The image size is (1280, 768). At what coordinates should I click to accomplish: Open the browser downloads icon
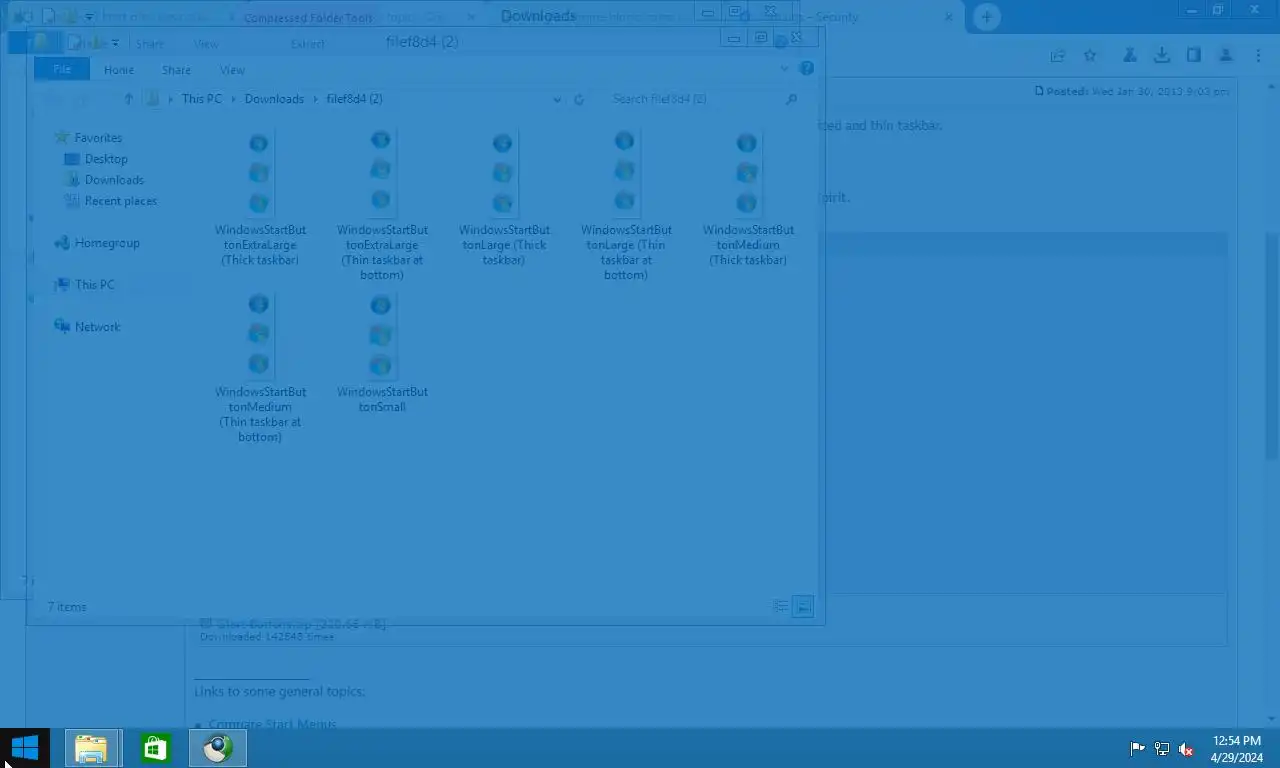1161,55
